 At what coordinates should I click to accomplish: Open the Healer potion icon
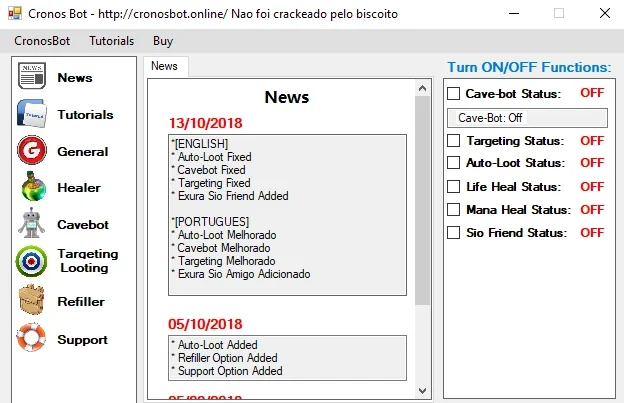point(33,186)
